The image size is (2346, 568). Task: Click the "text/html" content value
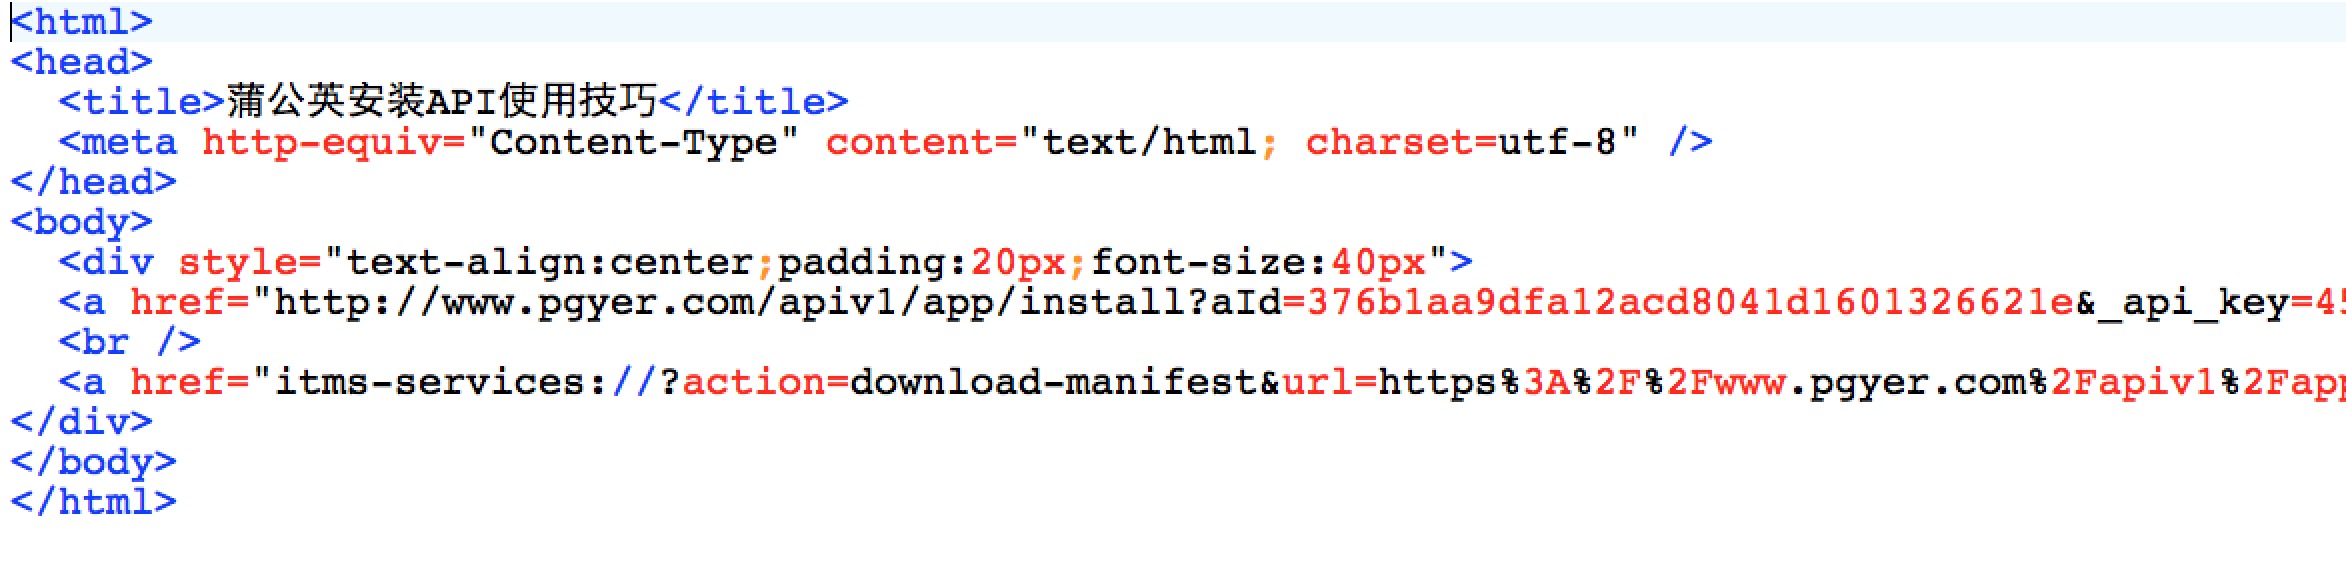[x=1138, y=142]
